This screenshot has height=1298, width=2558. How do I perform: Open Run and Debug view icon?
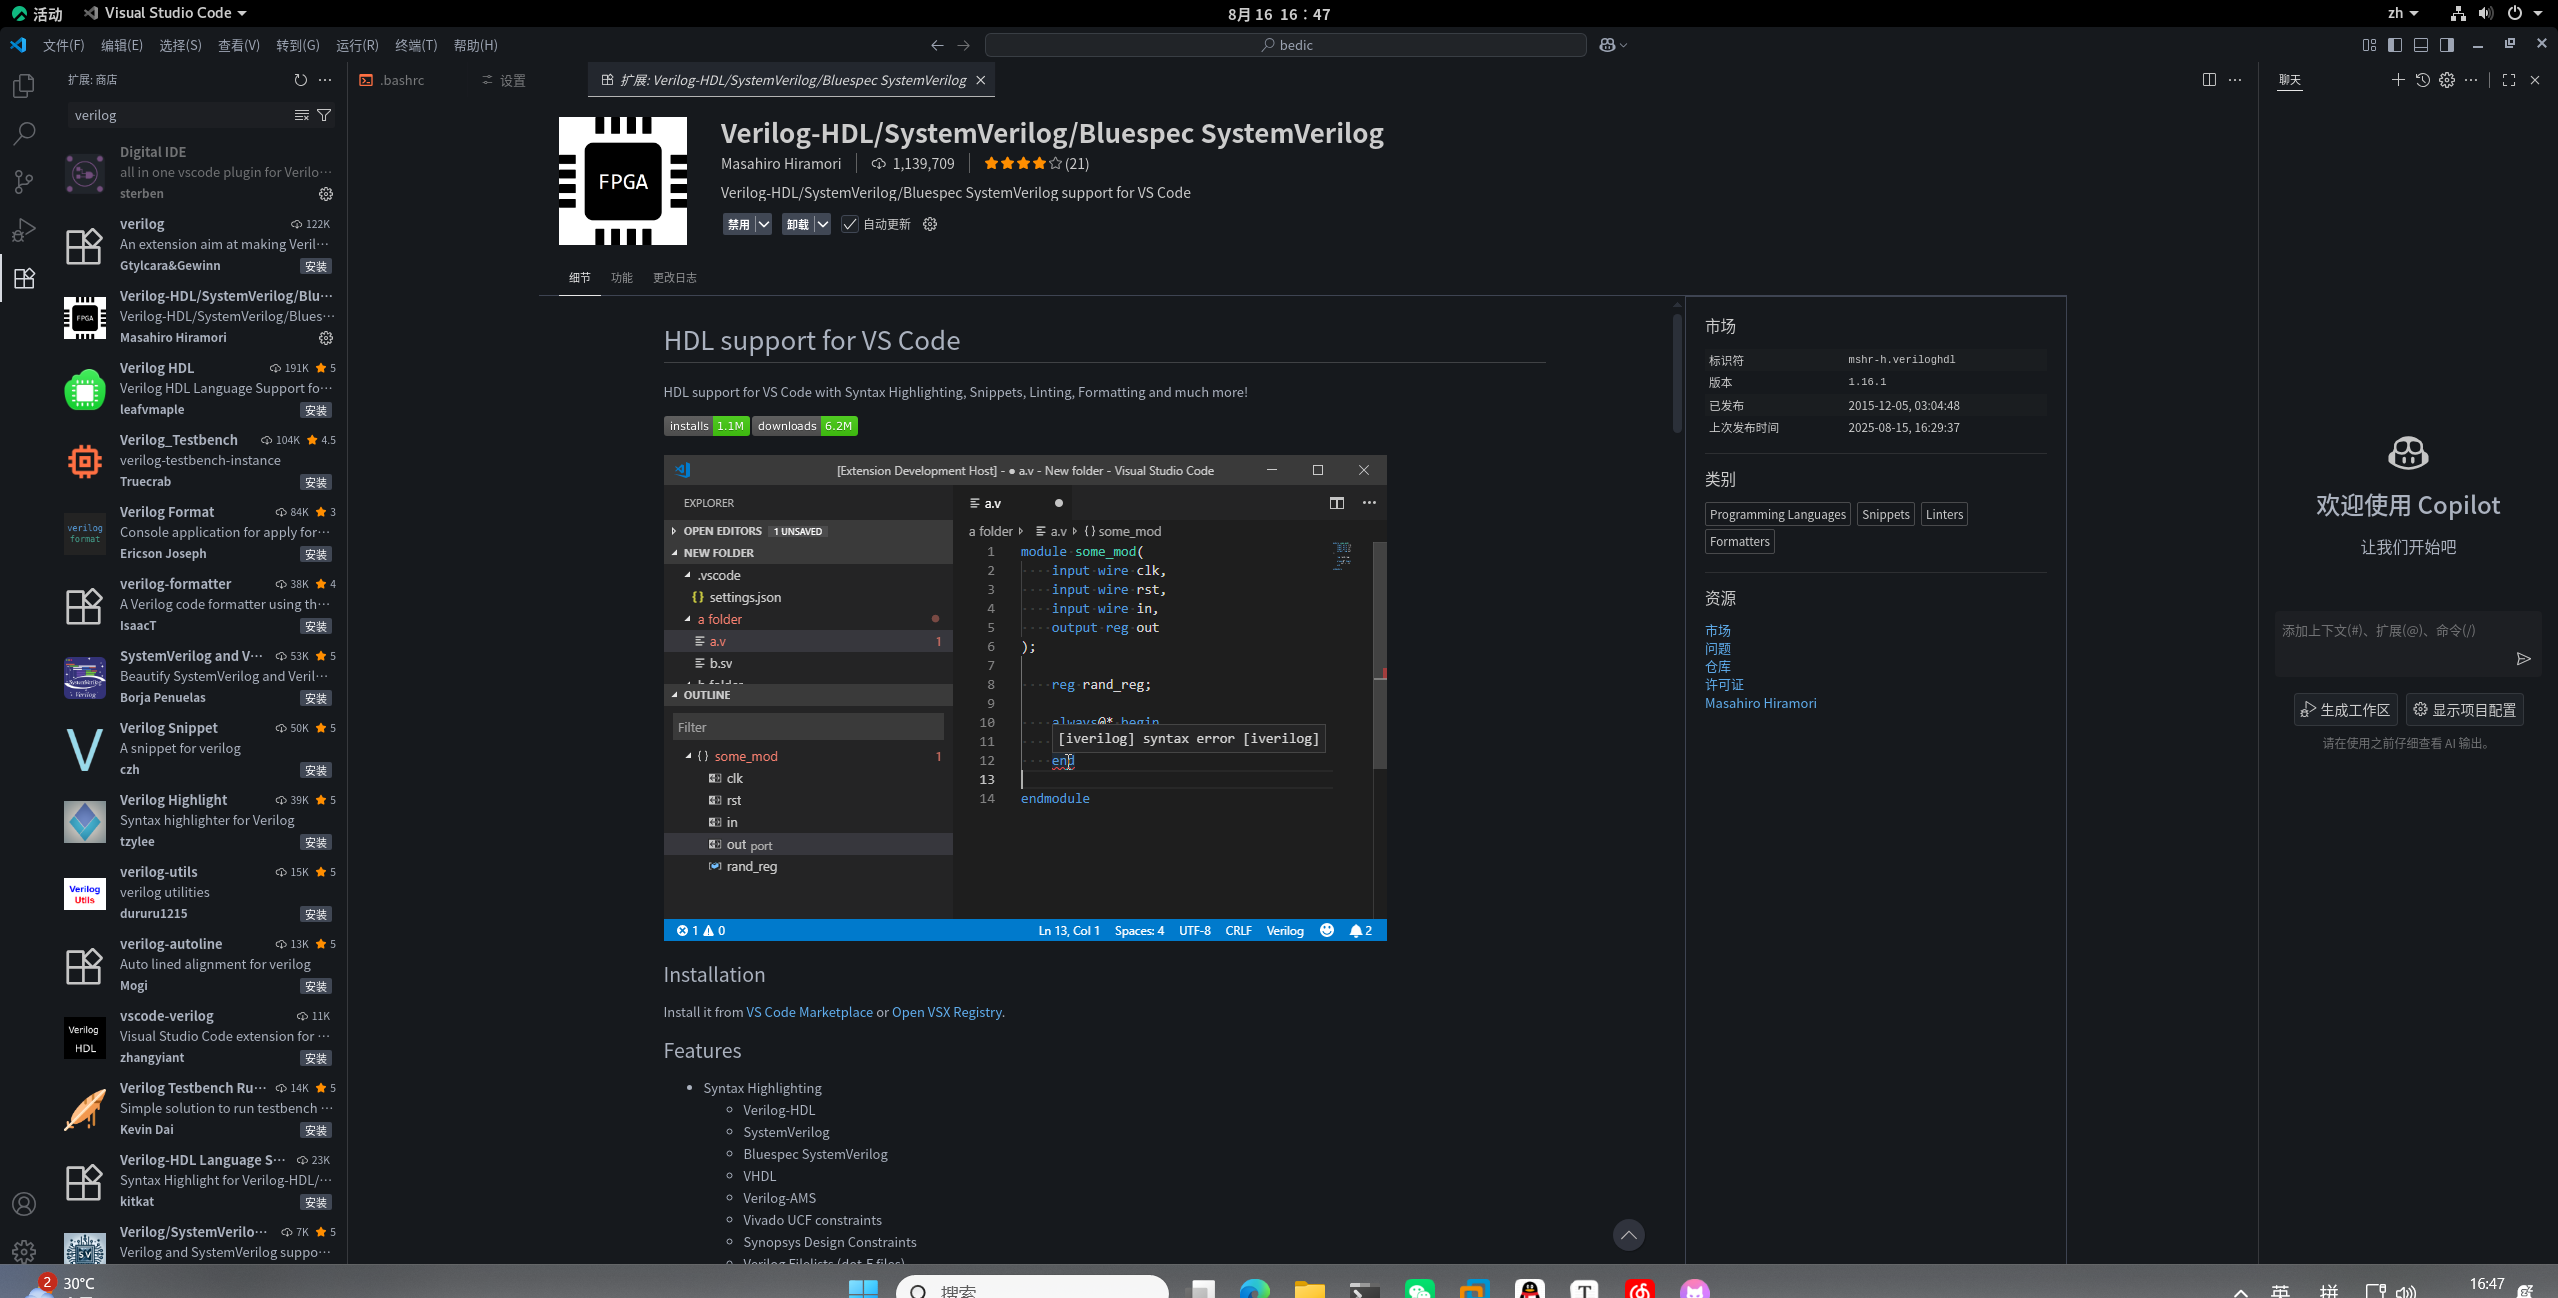[x=24, y=230]
